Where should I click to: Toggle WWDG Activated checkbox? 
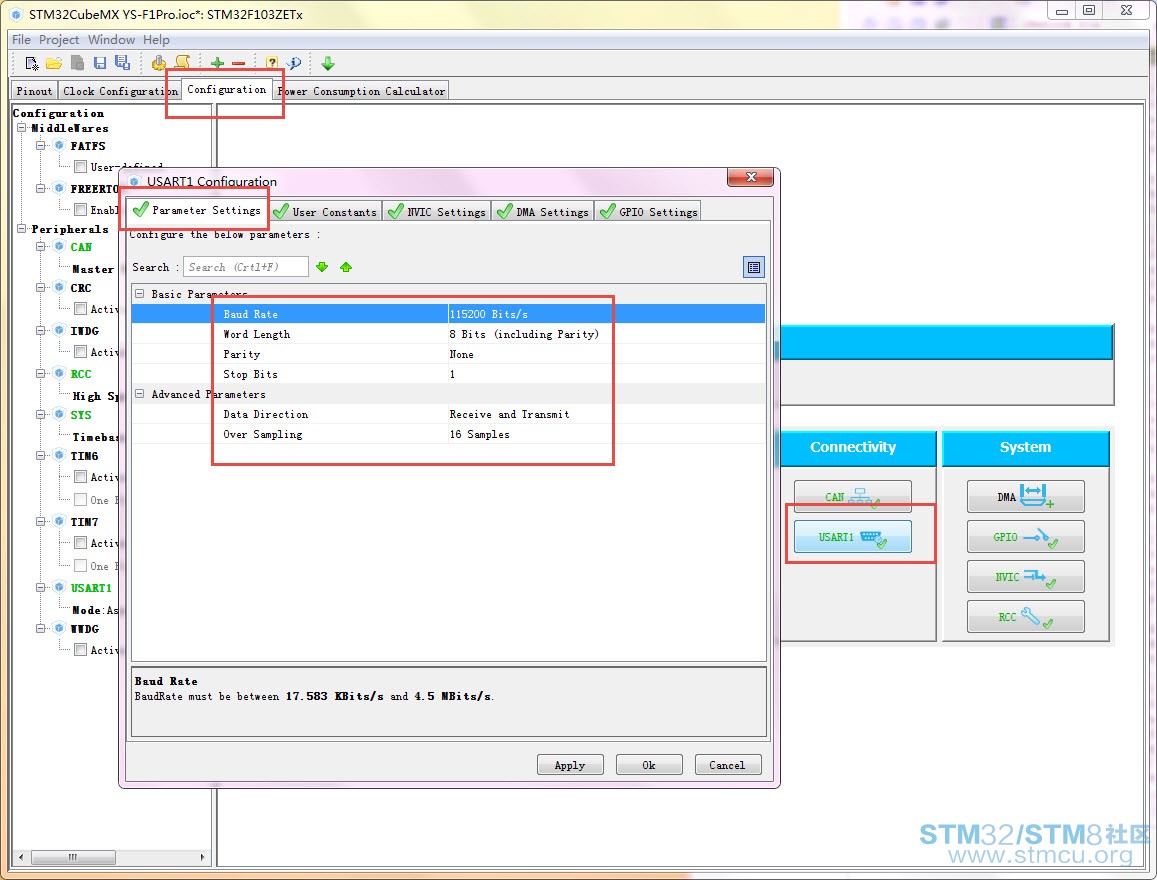pyautogui.click(x=80, y=649)
